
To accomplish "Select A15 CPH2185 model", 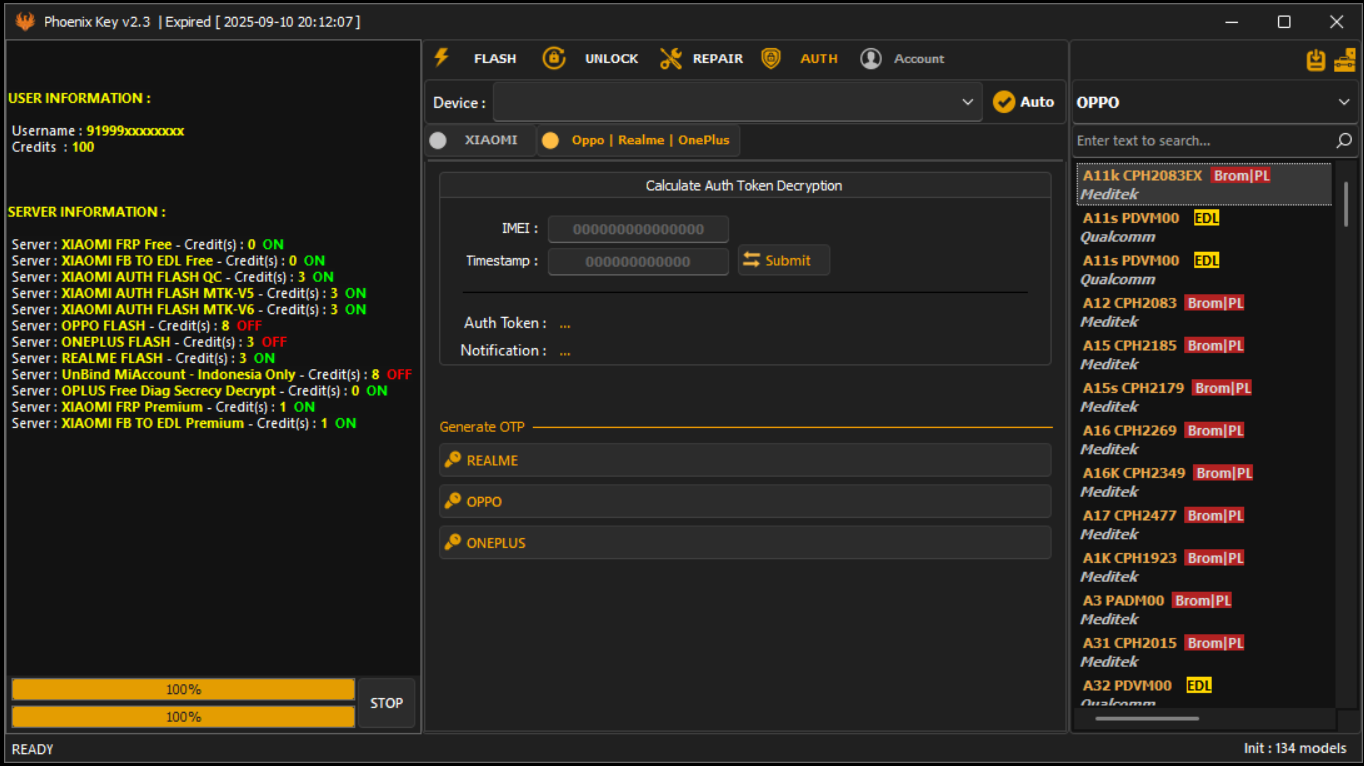I will (x=1204, y=354).
